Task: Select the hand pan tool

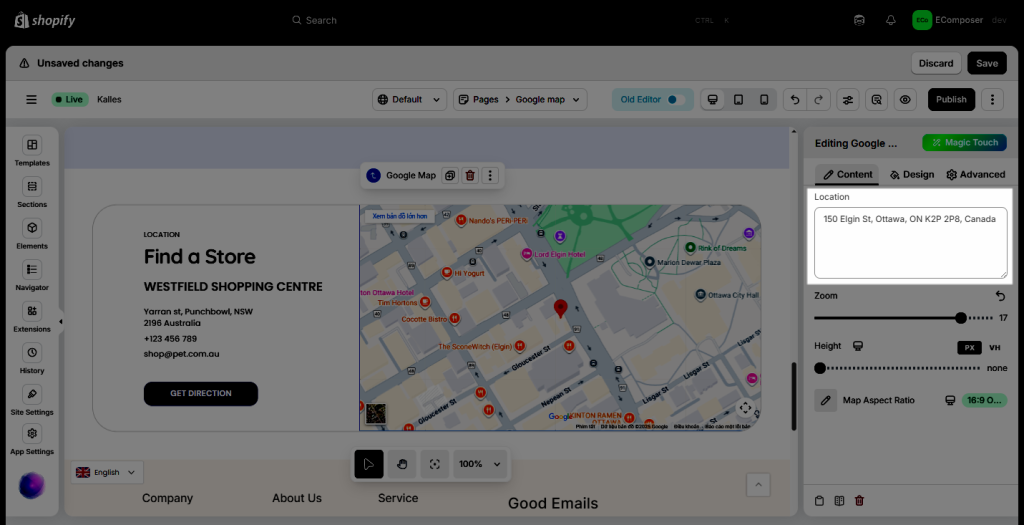Action: point(401,464)
